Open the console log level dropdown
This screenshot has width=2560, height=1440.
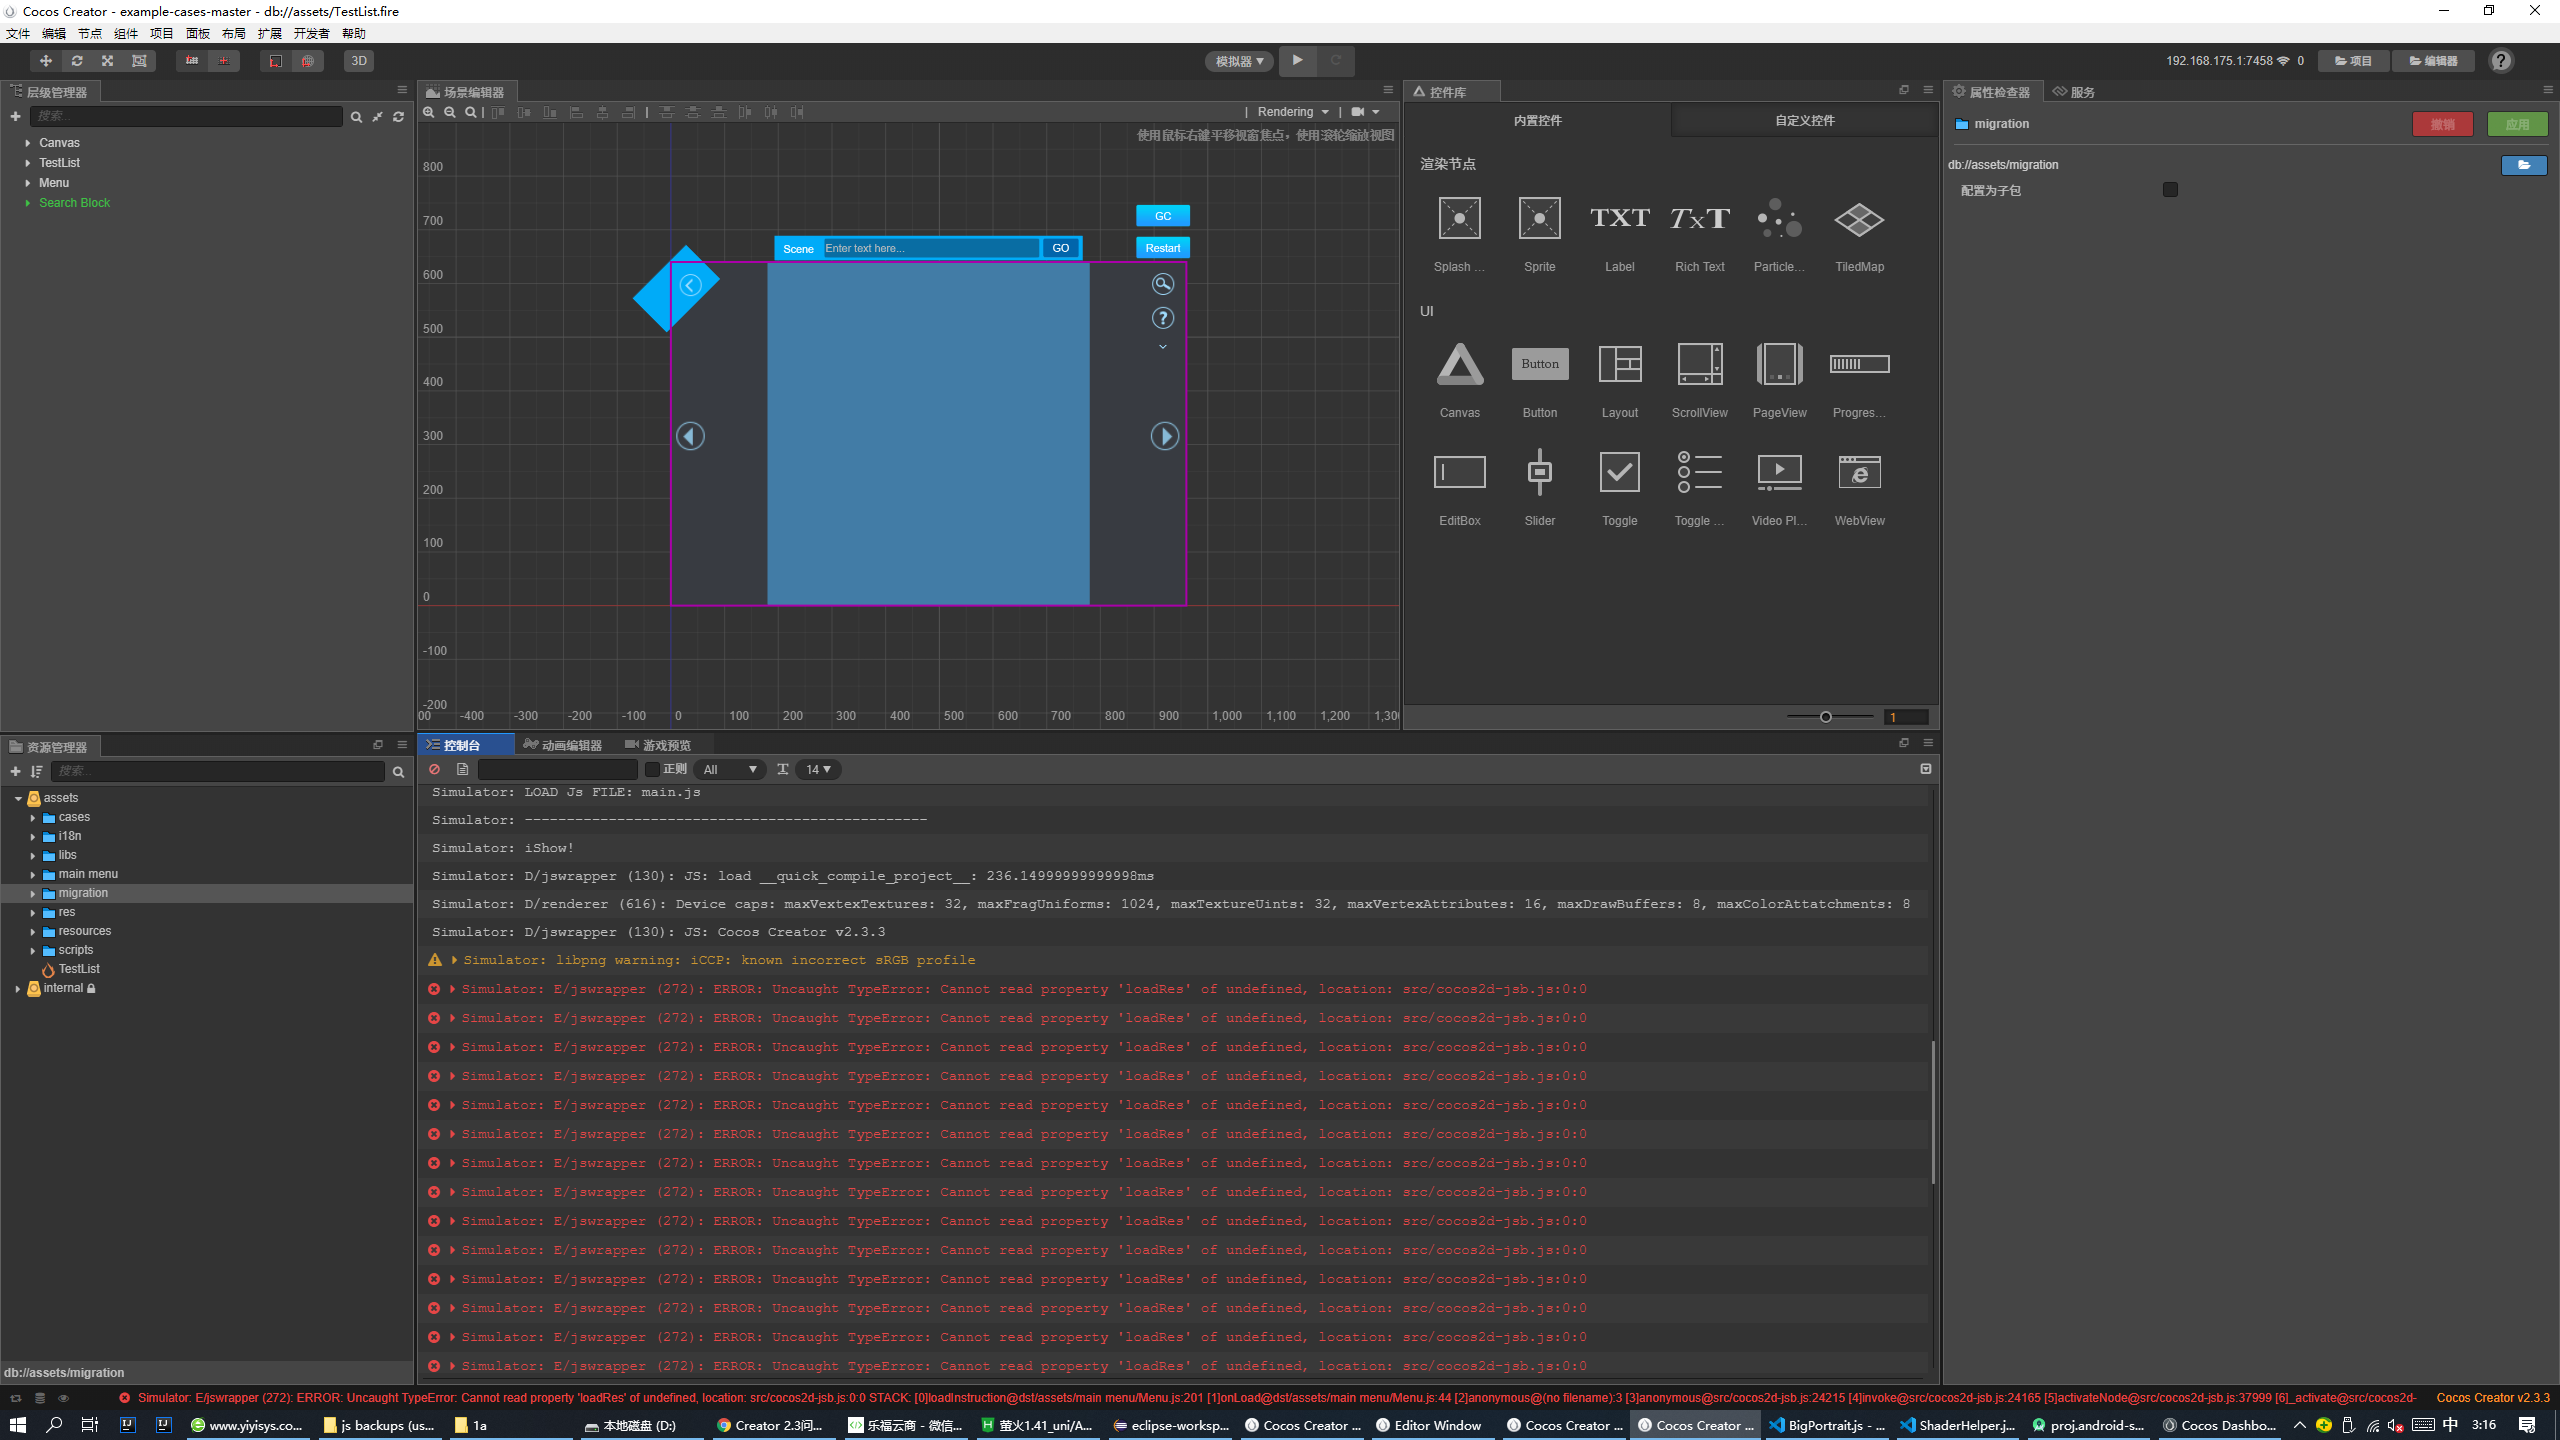(729, 769)
